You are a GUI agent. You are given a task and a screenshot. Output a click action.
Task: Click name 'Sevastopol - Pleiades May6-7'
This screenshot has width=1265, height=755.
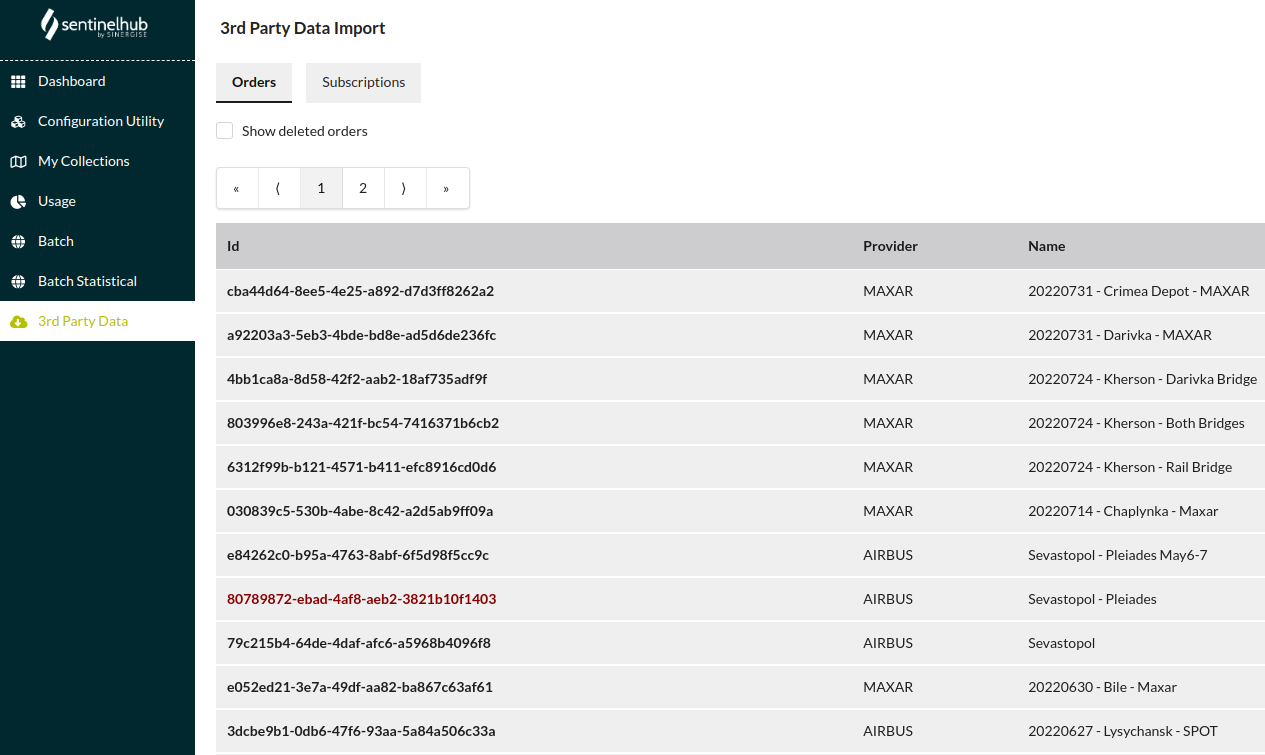point(1118,555)
